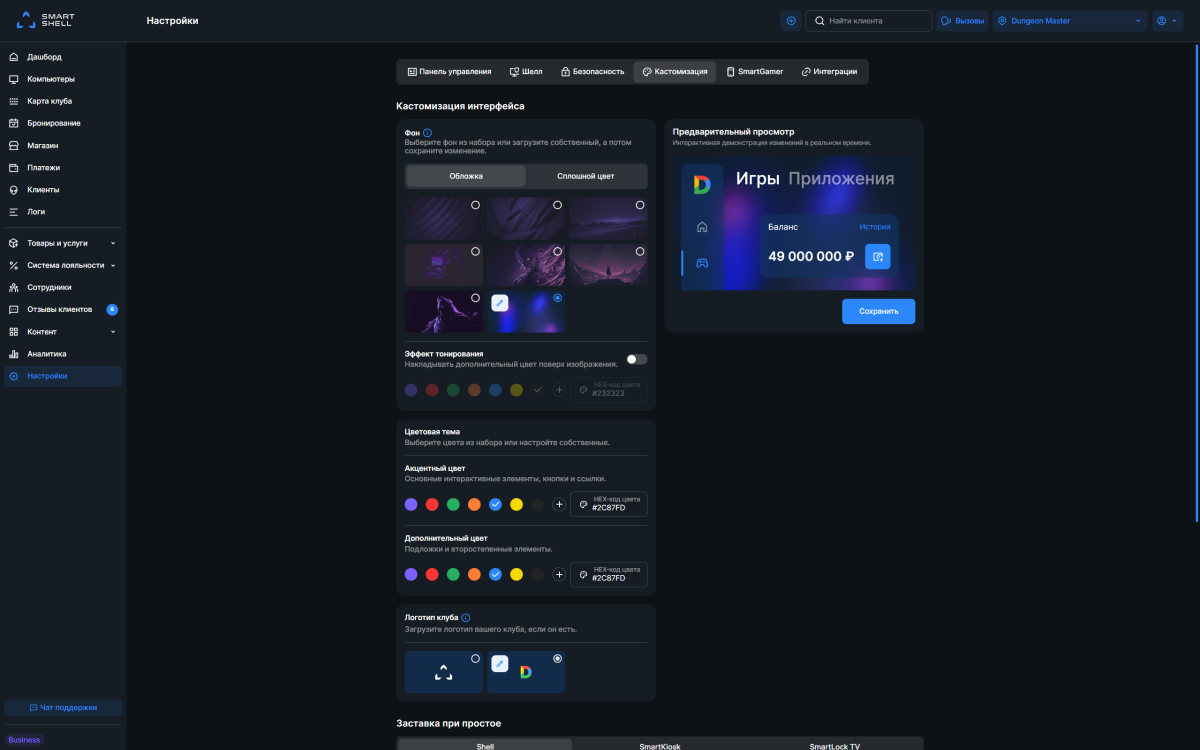Click the edit pencil on the club logo

[x=500, y=664]
